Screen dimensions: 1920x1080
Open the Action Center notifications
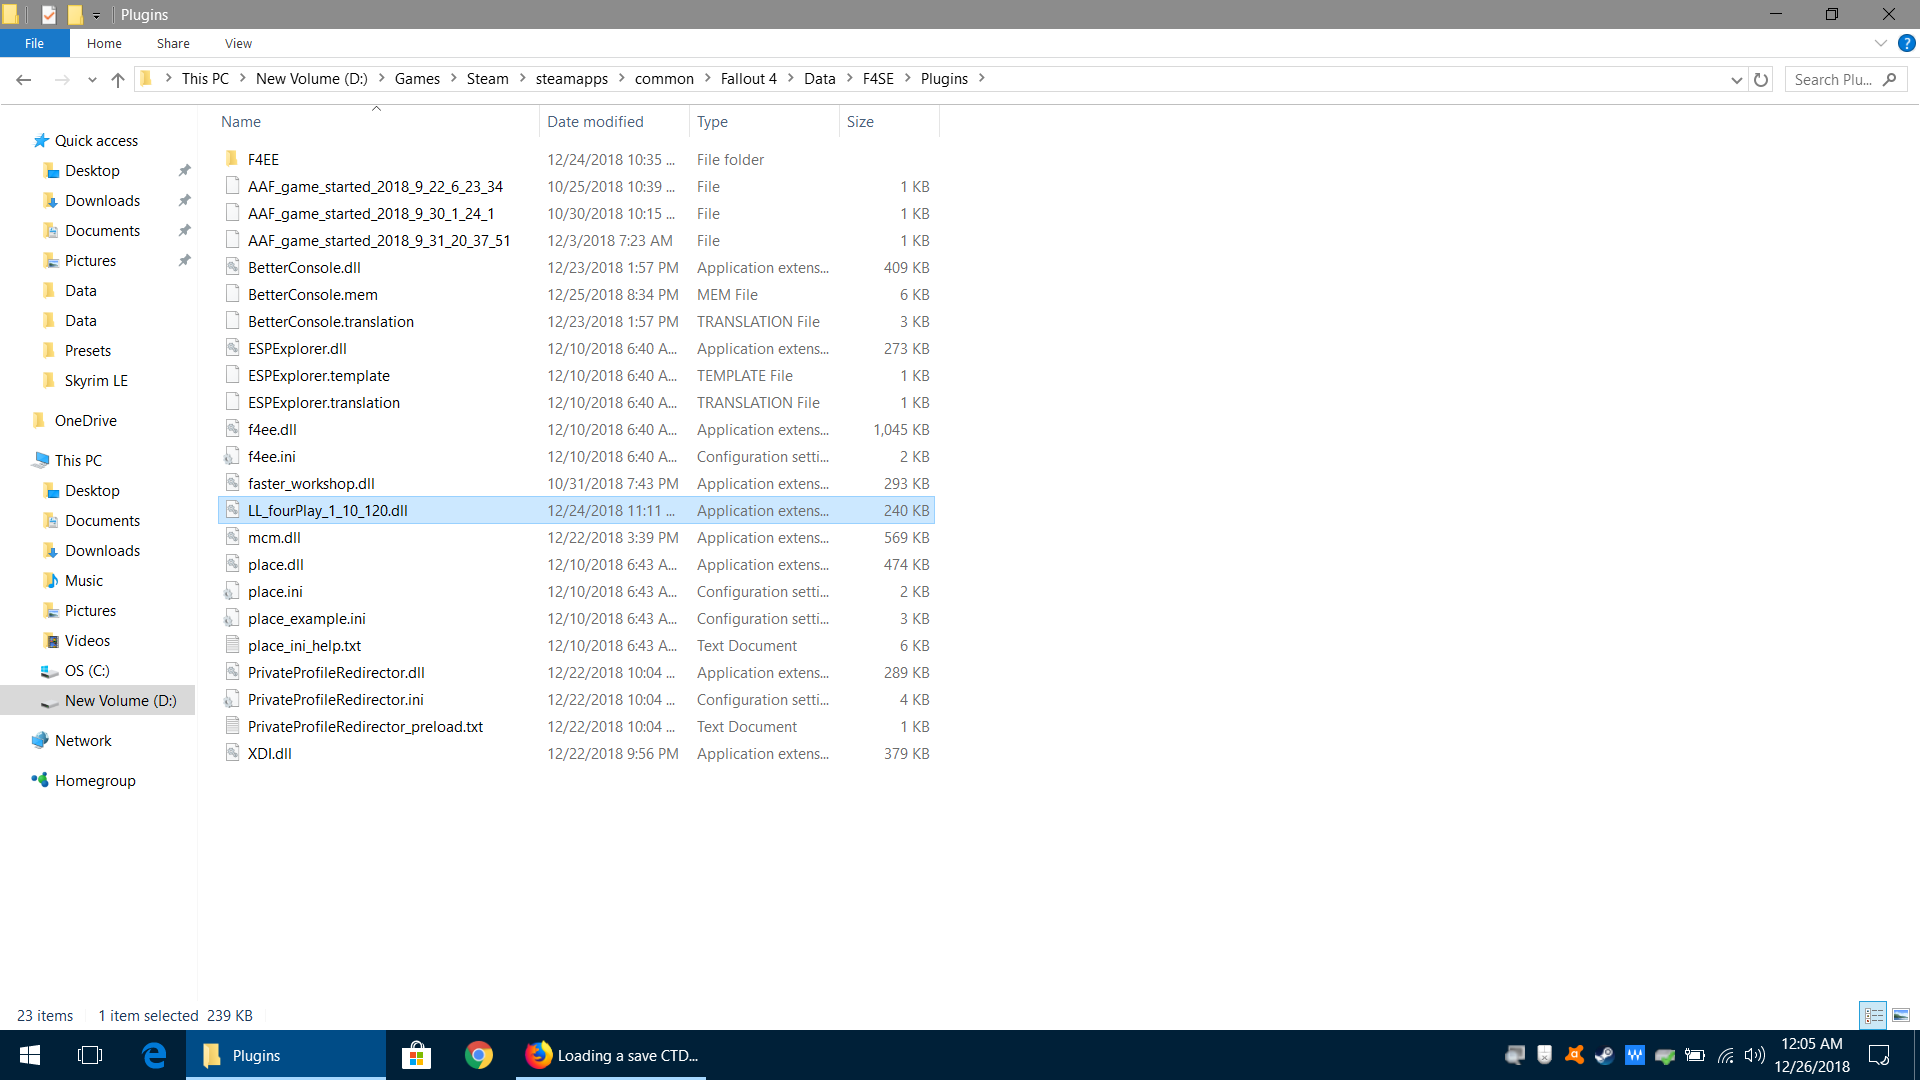(x=1879, y=1055)
